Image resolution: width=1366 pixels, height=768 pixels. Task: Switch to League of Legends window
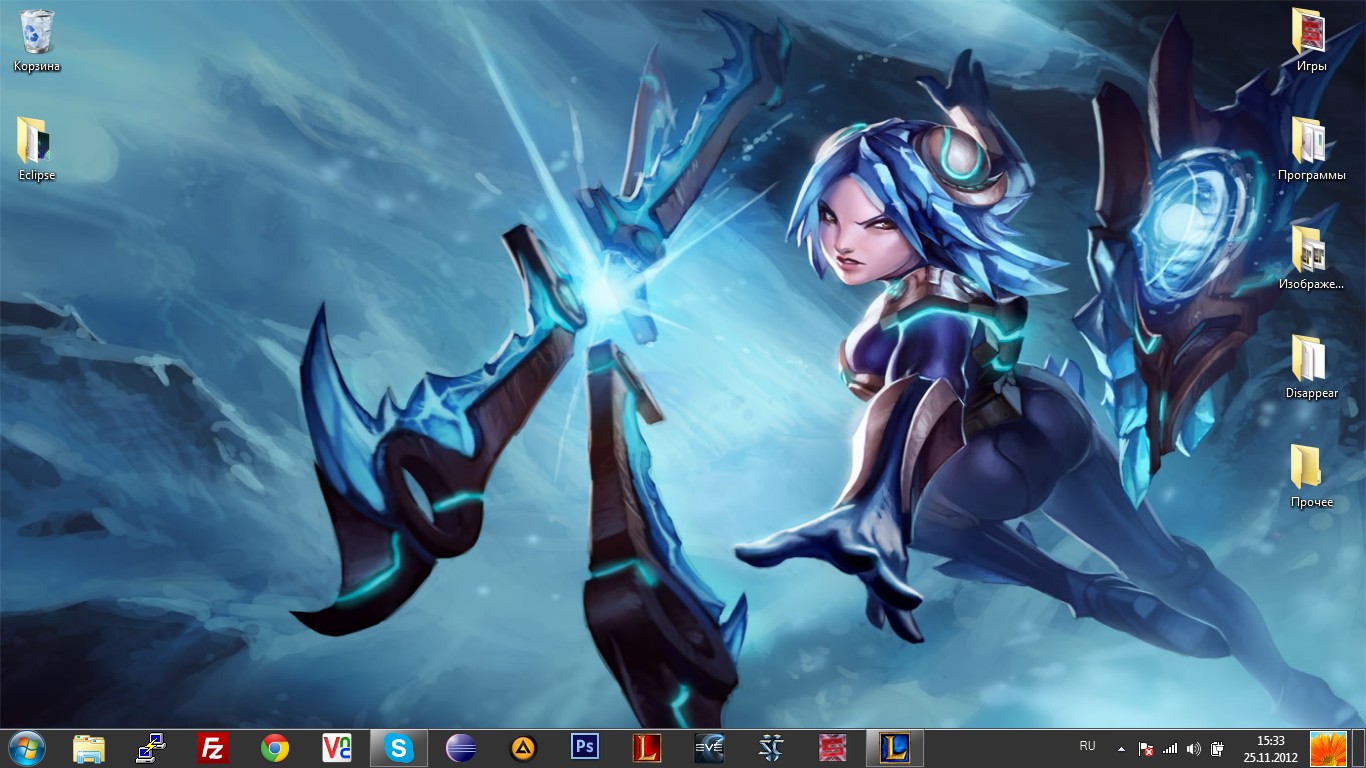[x=895, y=748]
